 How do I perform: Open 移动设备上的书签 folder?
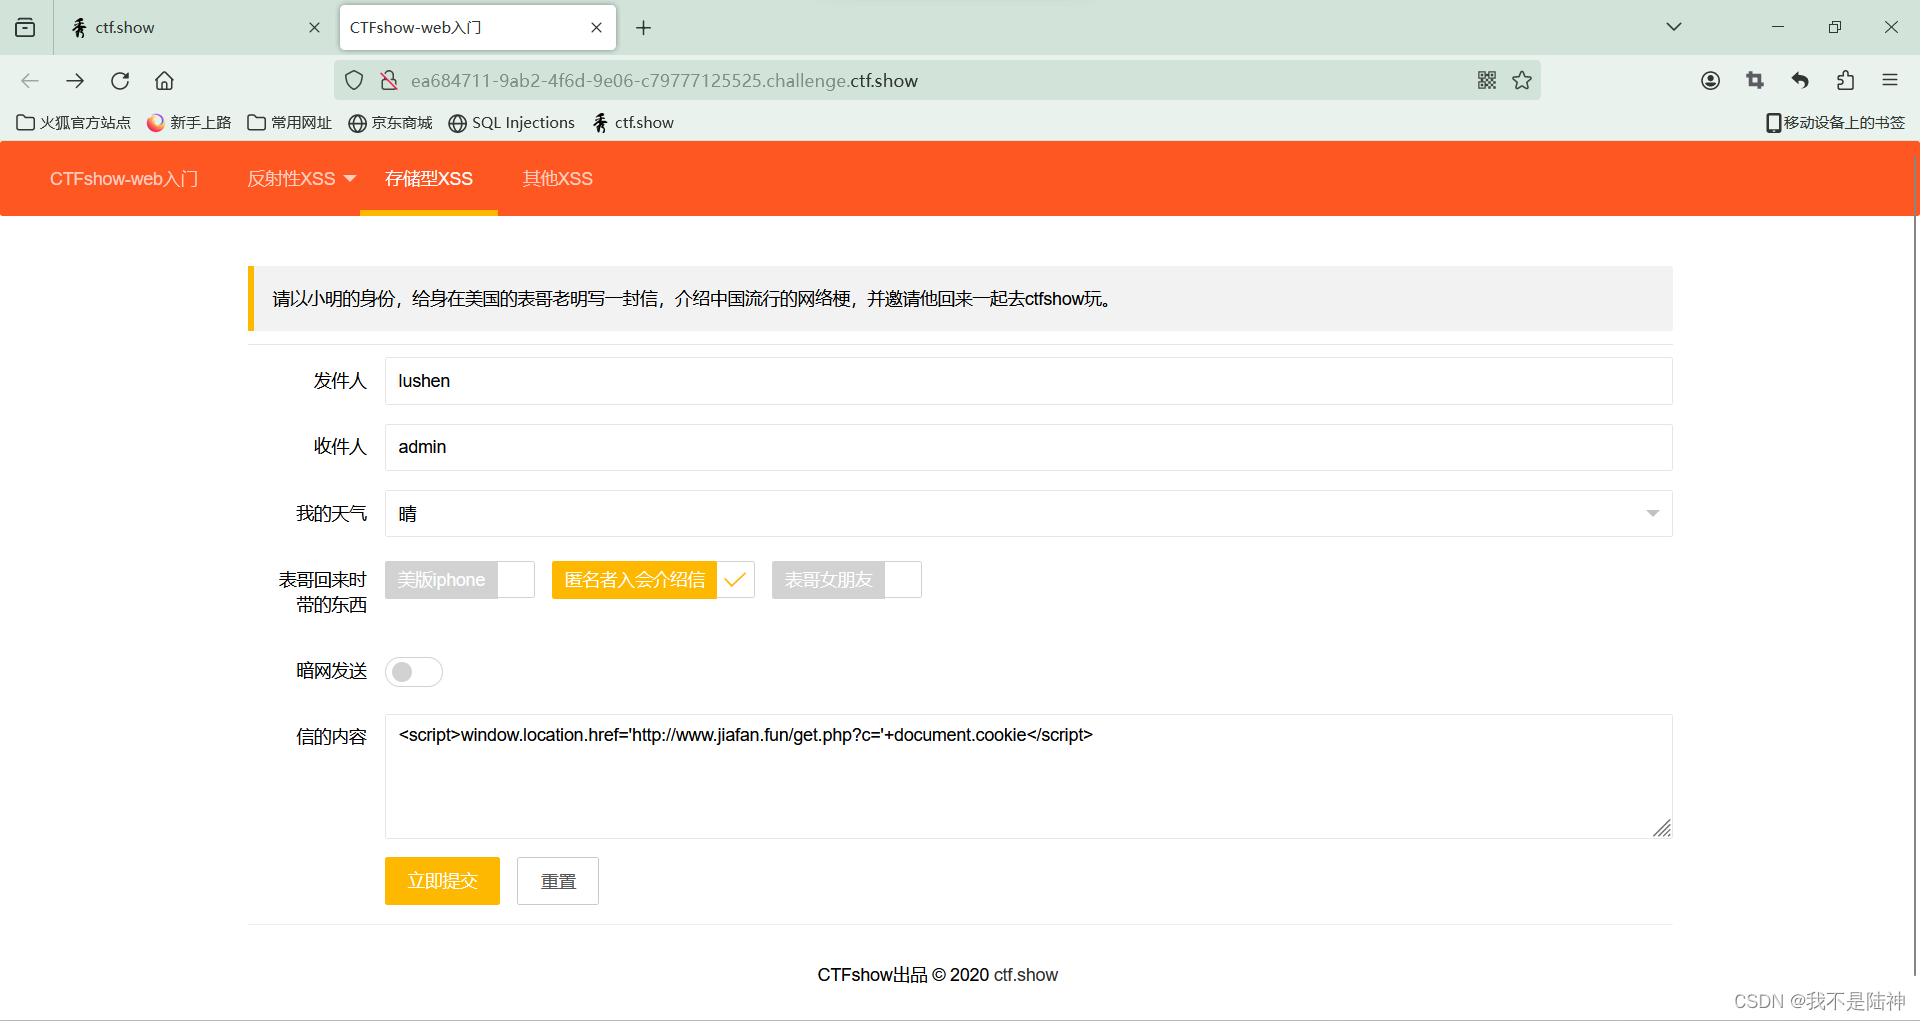[x=1836, y=123]
